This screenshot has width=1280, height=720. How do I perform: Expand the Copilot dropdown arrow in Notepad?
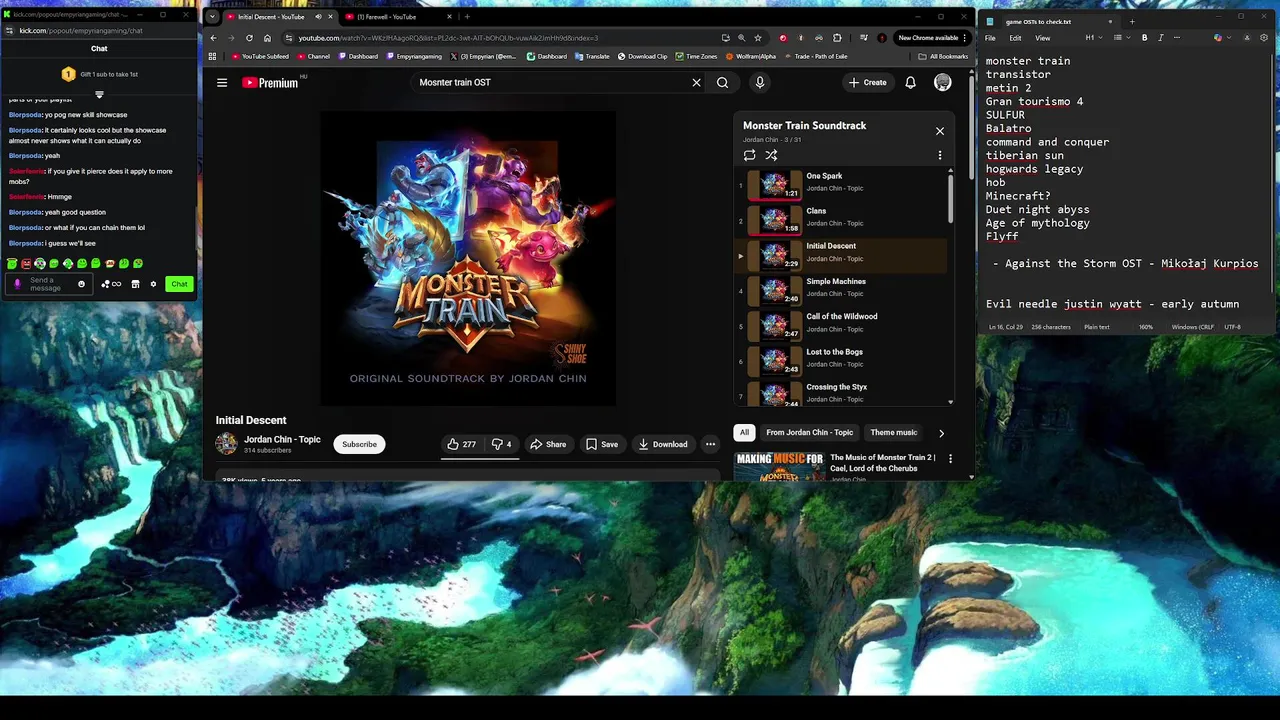(x=1228, y=38)
